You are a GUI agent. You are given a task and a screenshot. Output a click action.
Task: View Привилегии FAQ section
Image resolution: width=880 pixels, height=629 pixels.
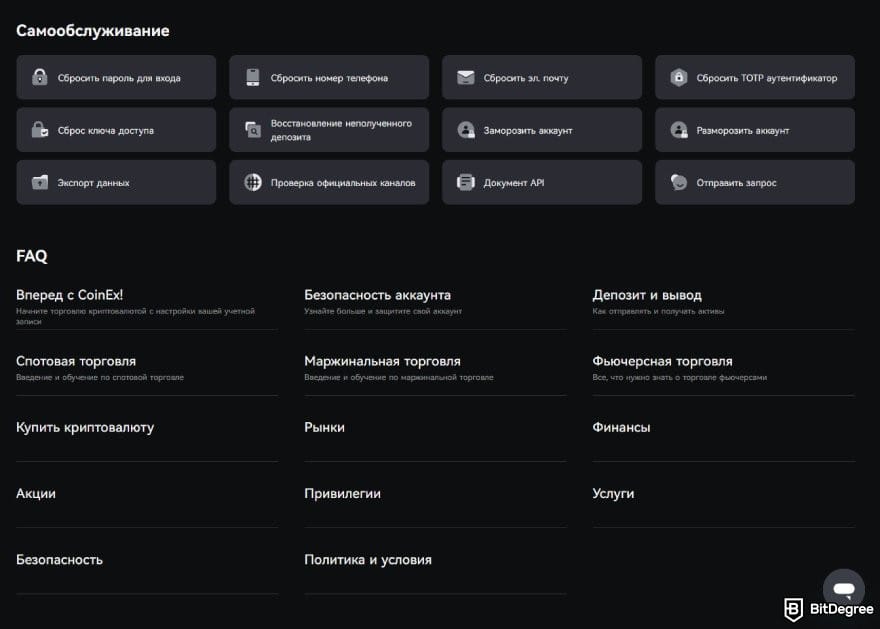pyautogui.click(x=342, y=493)
